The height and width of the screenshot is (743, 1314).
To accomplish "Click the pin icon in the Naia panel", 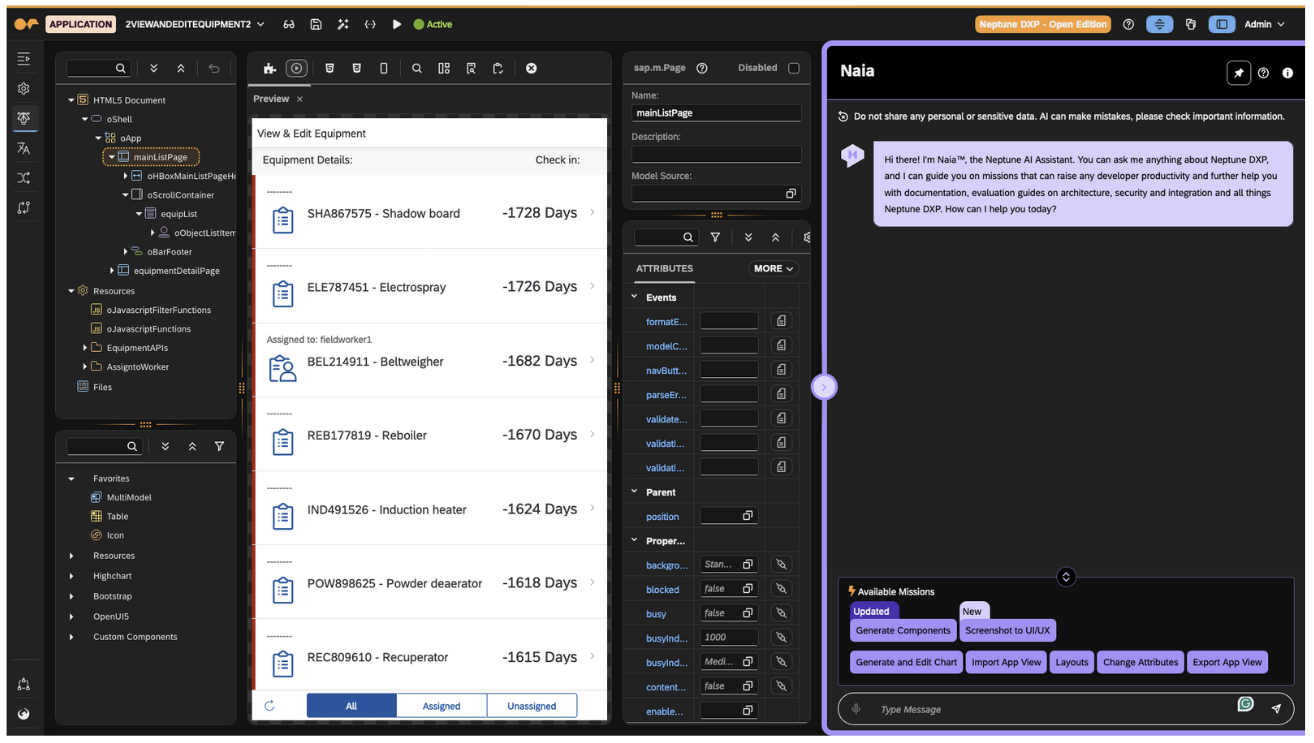I will (x=1238, y=73).
